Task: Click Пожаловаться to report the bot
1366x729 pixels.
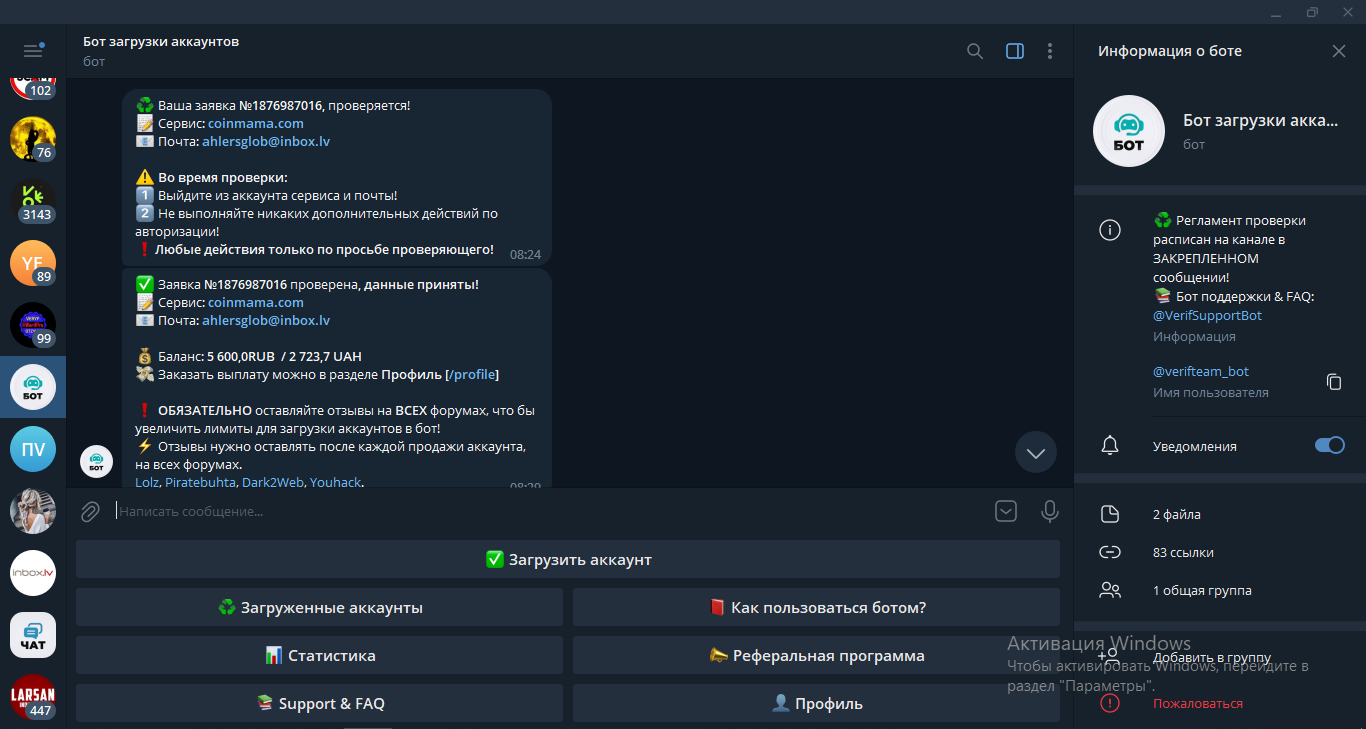Action: (1197, 703)
